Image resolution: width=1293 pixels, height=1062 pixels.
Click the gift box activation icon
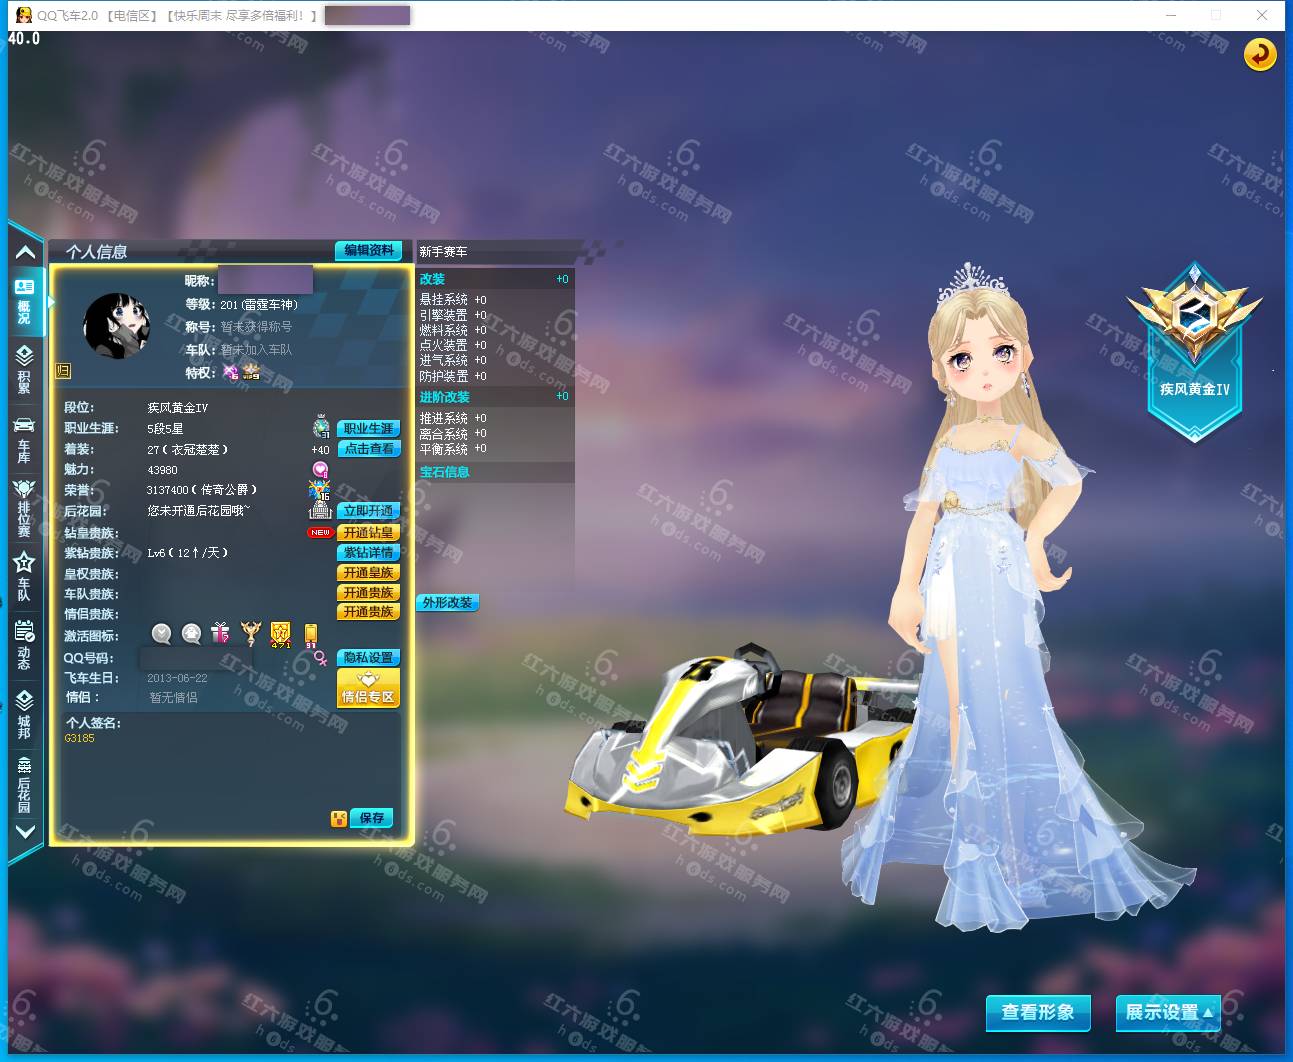(220, 633)
